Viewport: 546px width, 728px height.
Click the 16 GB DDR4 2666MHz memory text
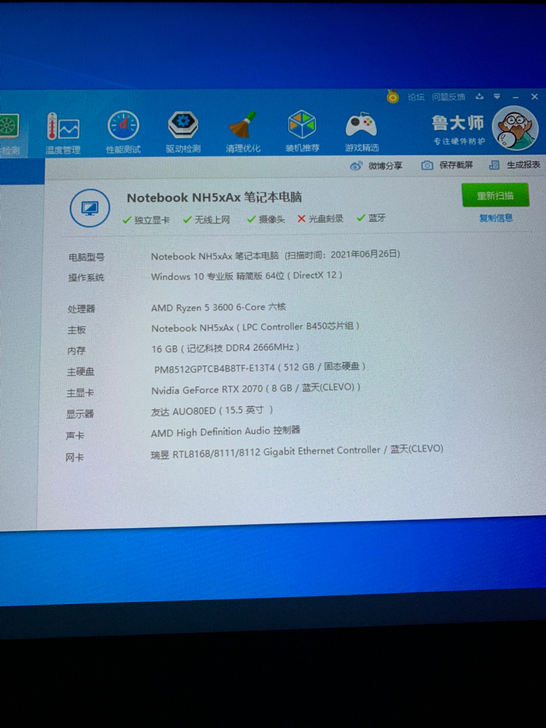225,348
